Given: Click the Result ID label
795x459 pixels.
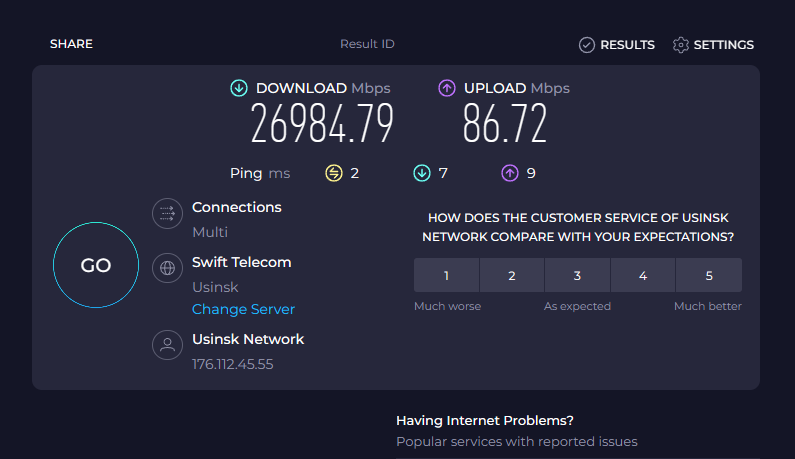Looking at the screenshot, I should coord(367,44).
